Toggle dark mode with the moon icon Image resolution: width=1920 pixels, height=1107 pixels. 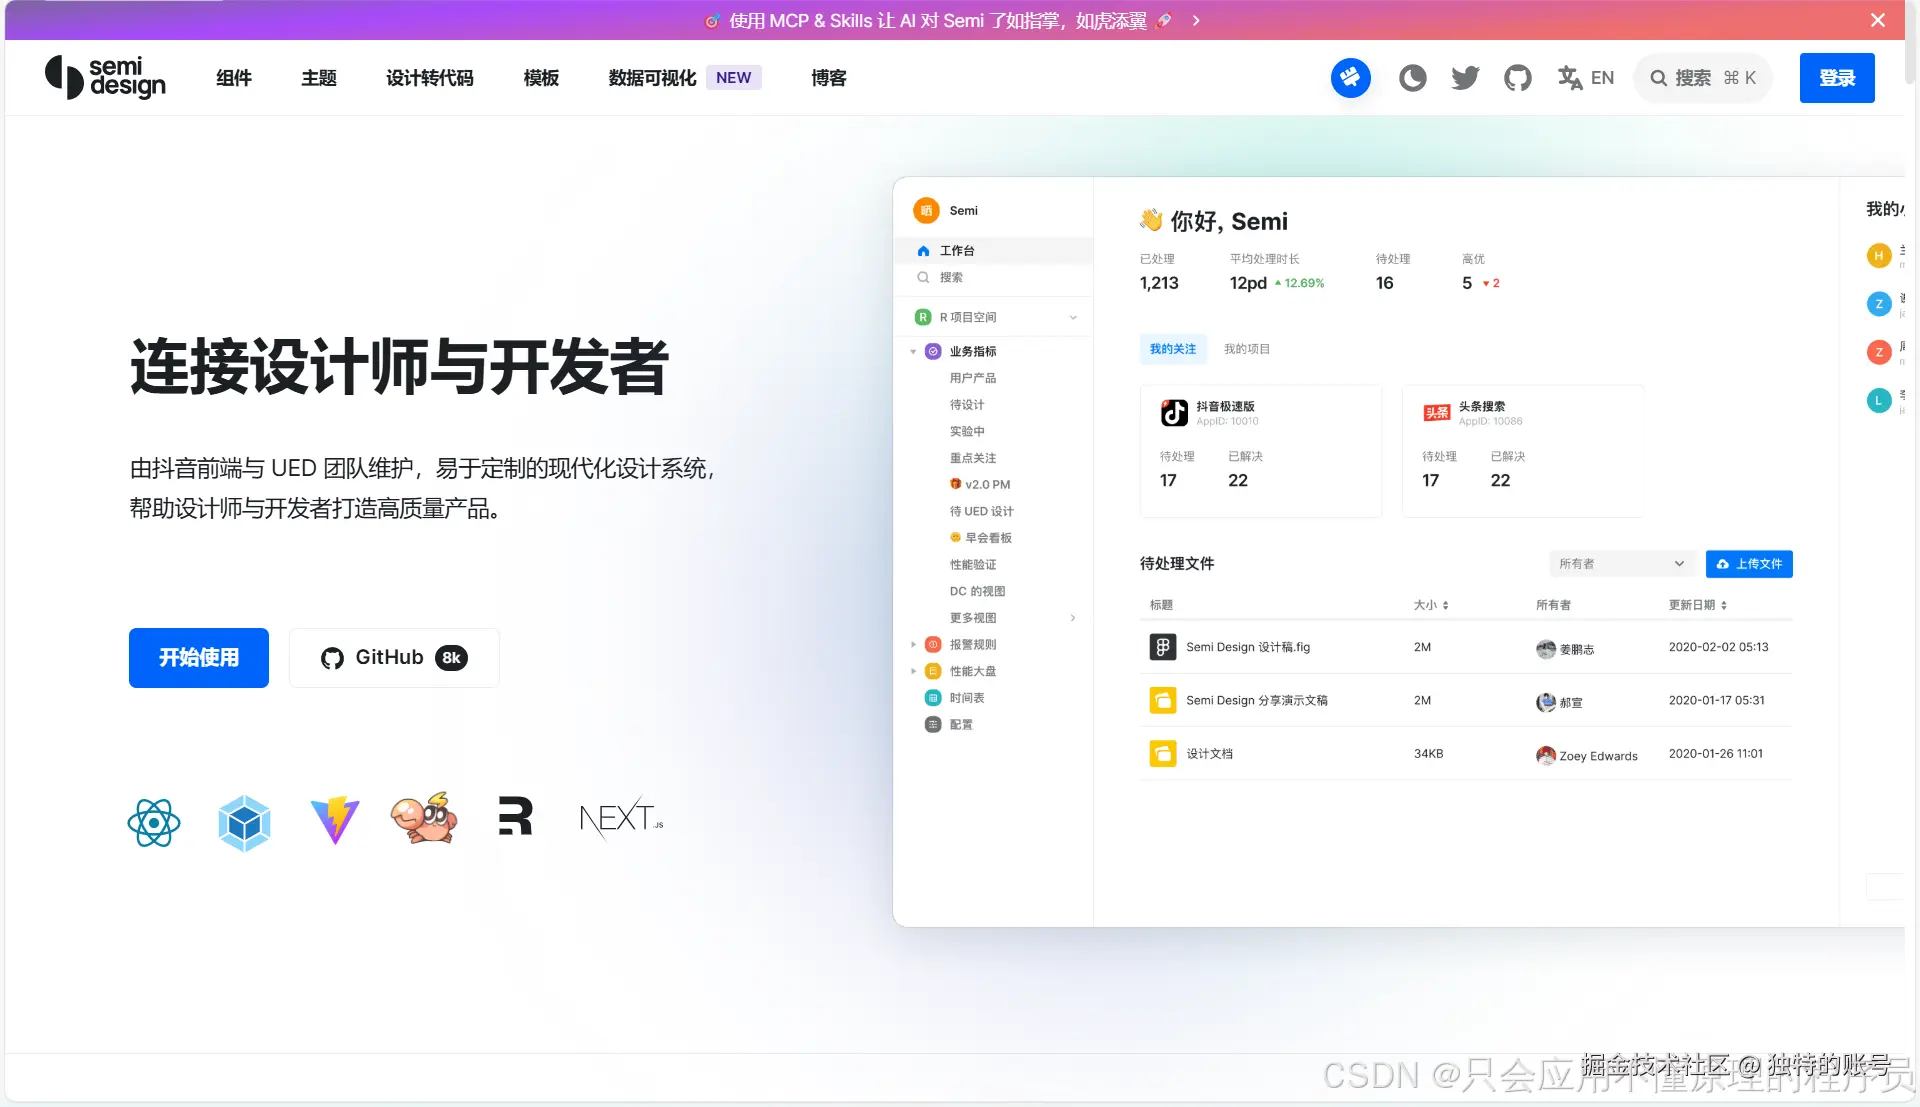click(1412, 78)
